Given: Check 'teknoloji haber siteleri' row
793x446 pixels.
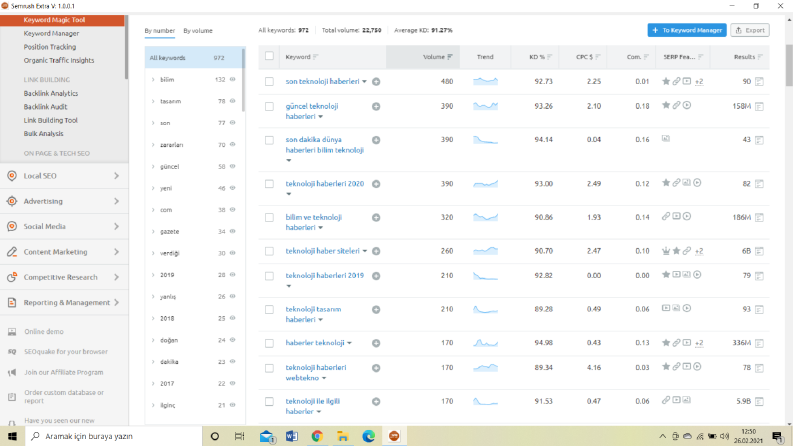Looking at the screenshot, I should (x=269, y=251).
